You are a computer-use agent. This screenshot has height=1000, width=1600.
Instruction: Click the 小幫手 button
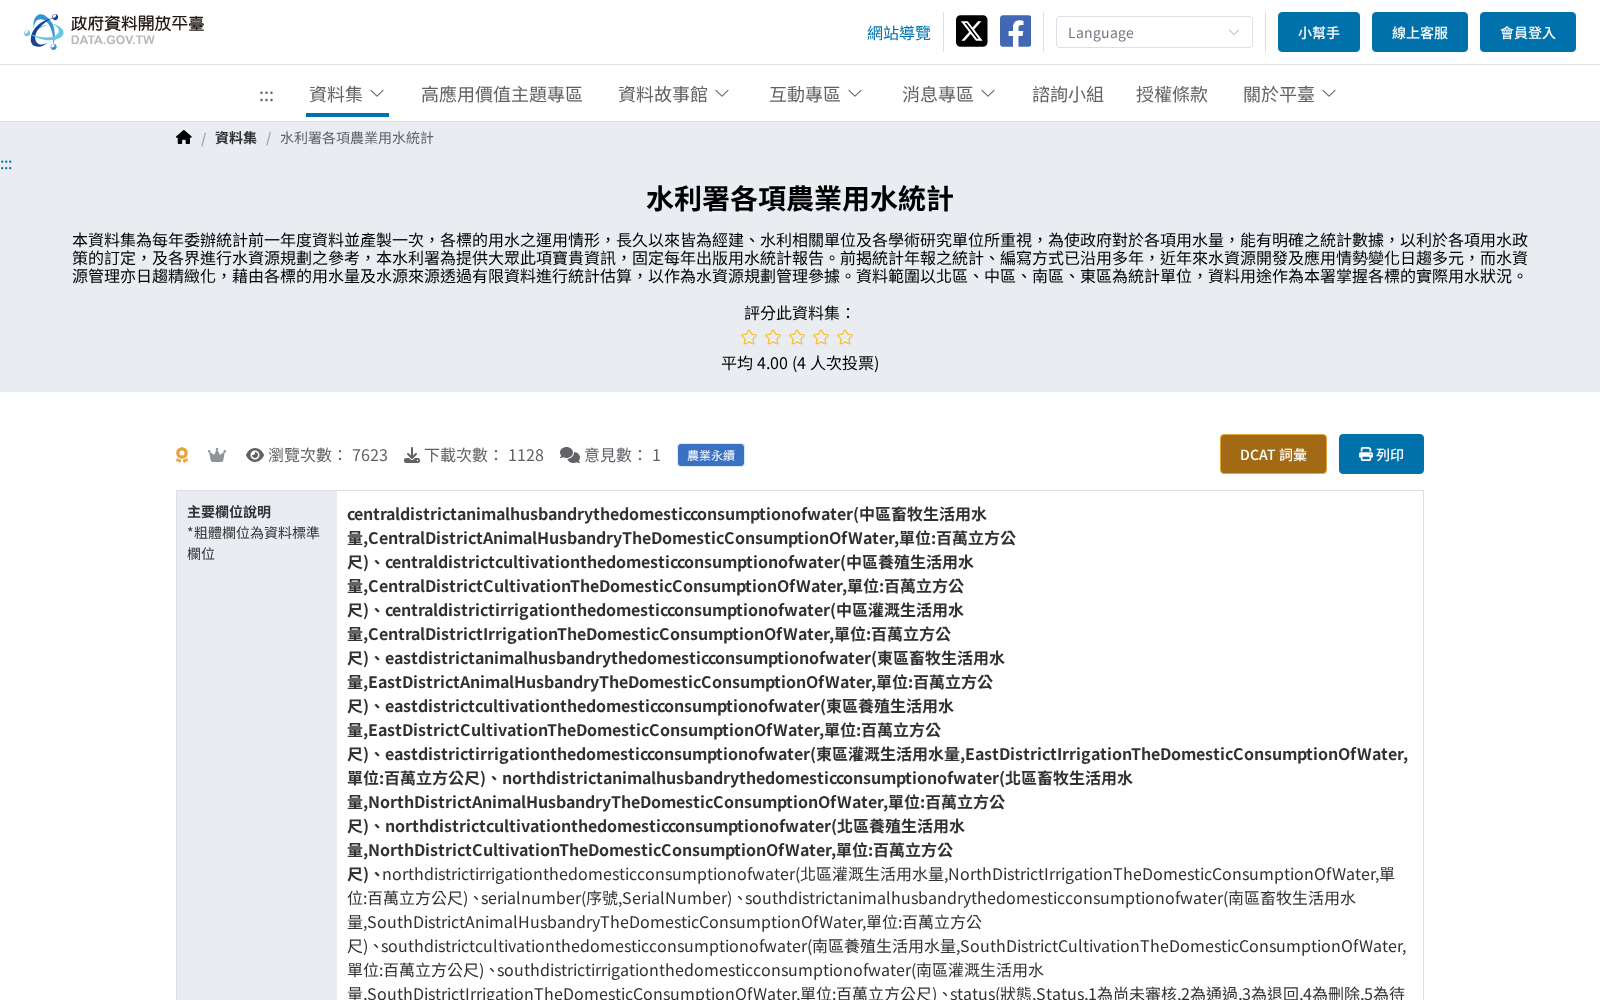tap(1319, 32)
